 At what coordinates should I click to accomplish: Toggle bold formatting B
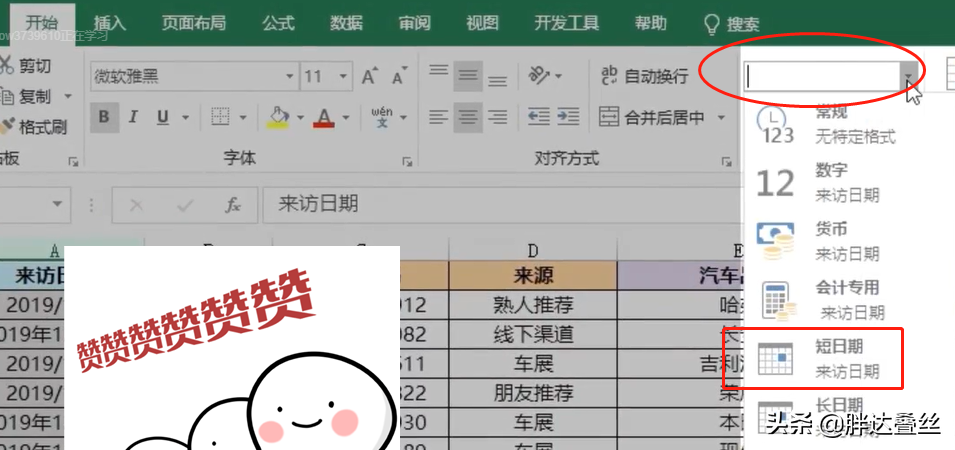pos(104,117)
